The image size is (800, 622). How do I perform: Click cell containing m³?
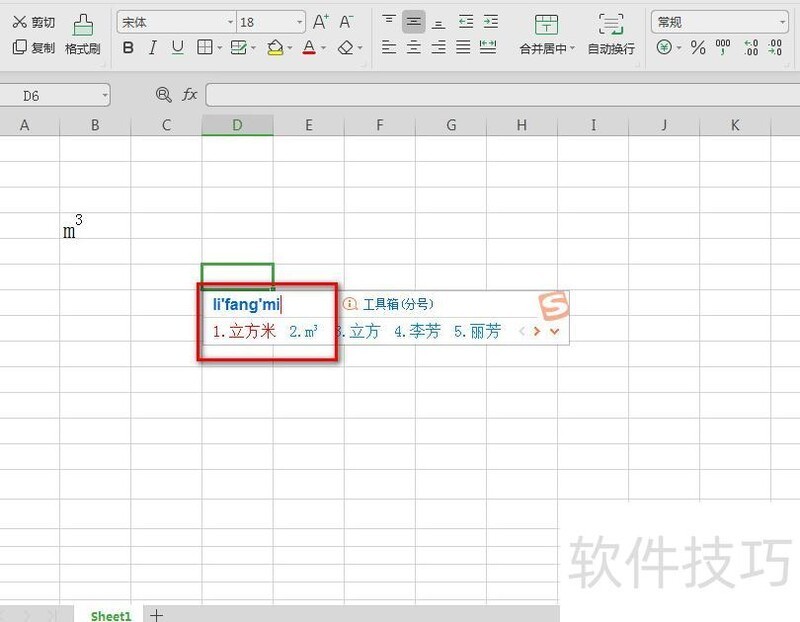pos(95,225)
